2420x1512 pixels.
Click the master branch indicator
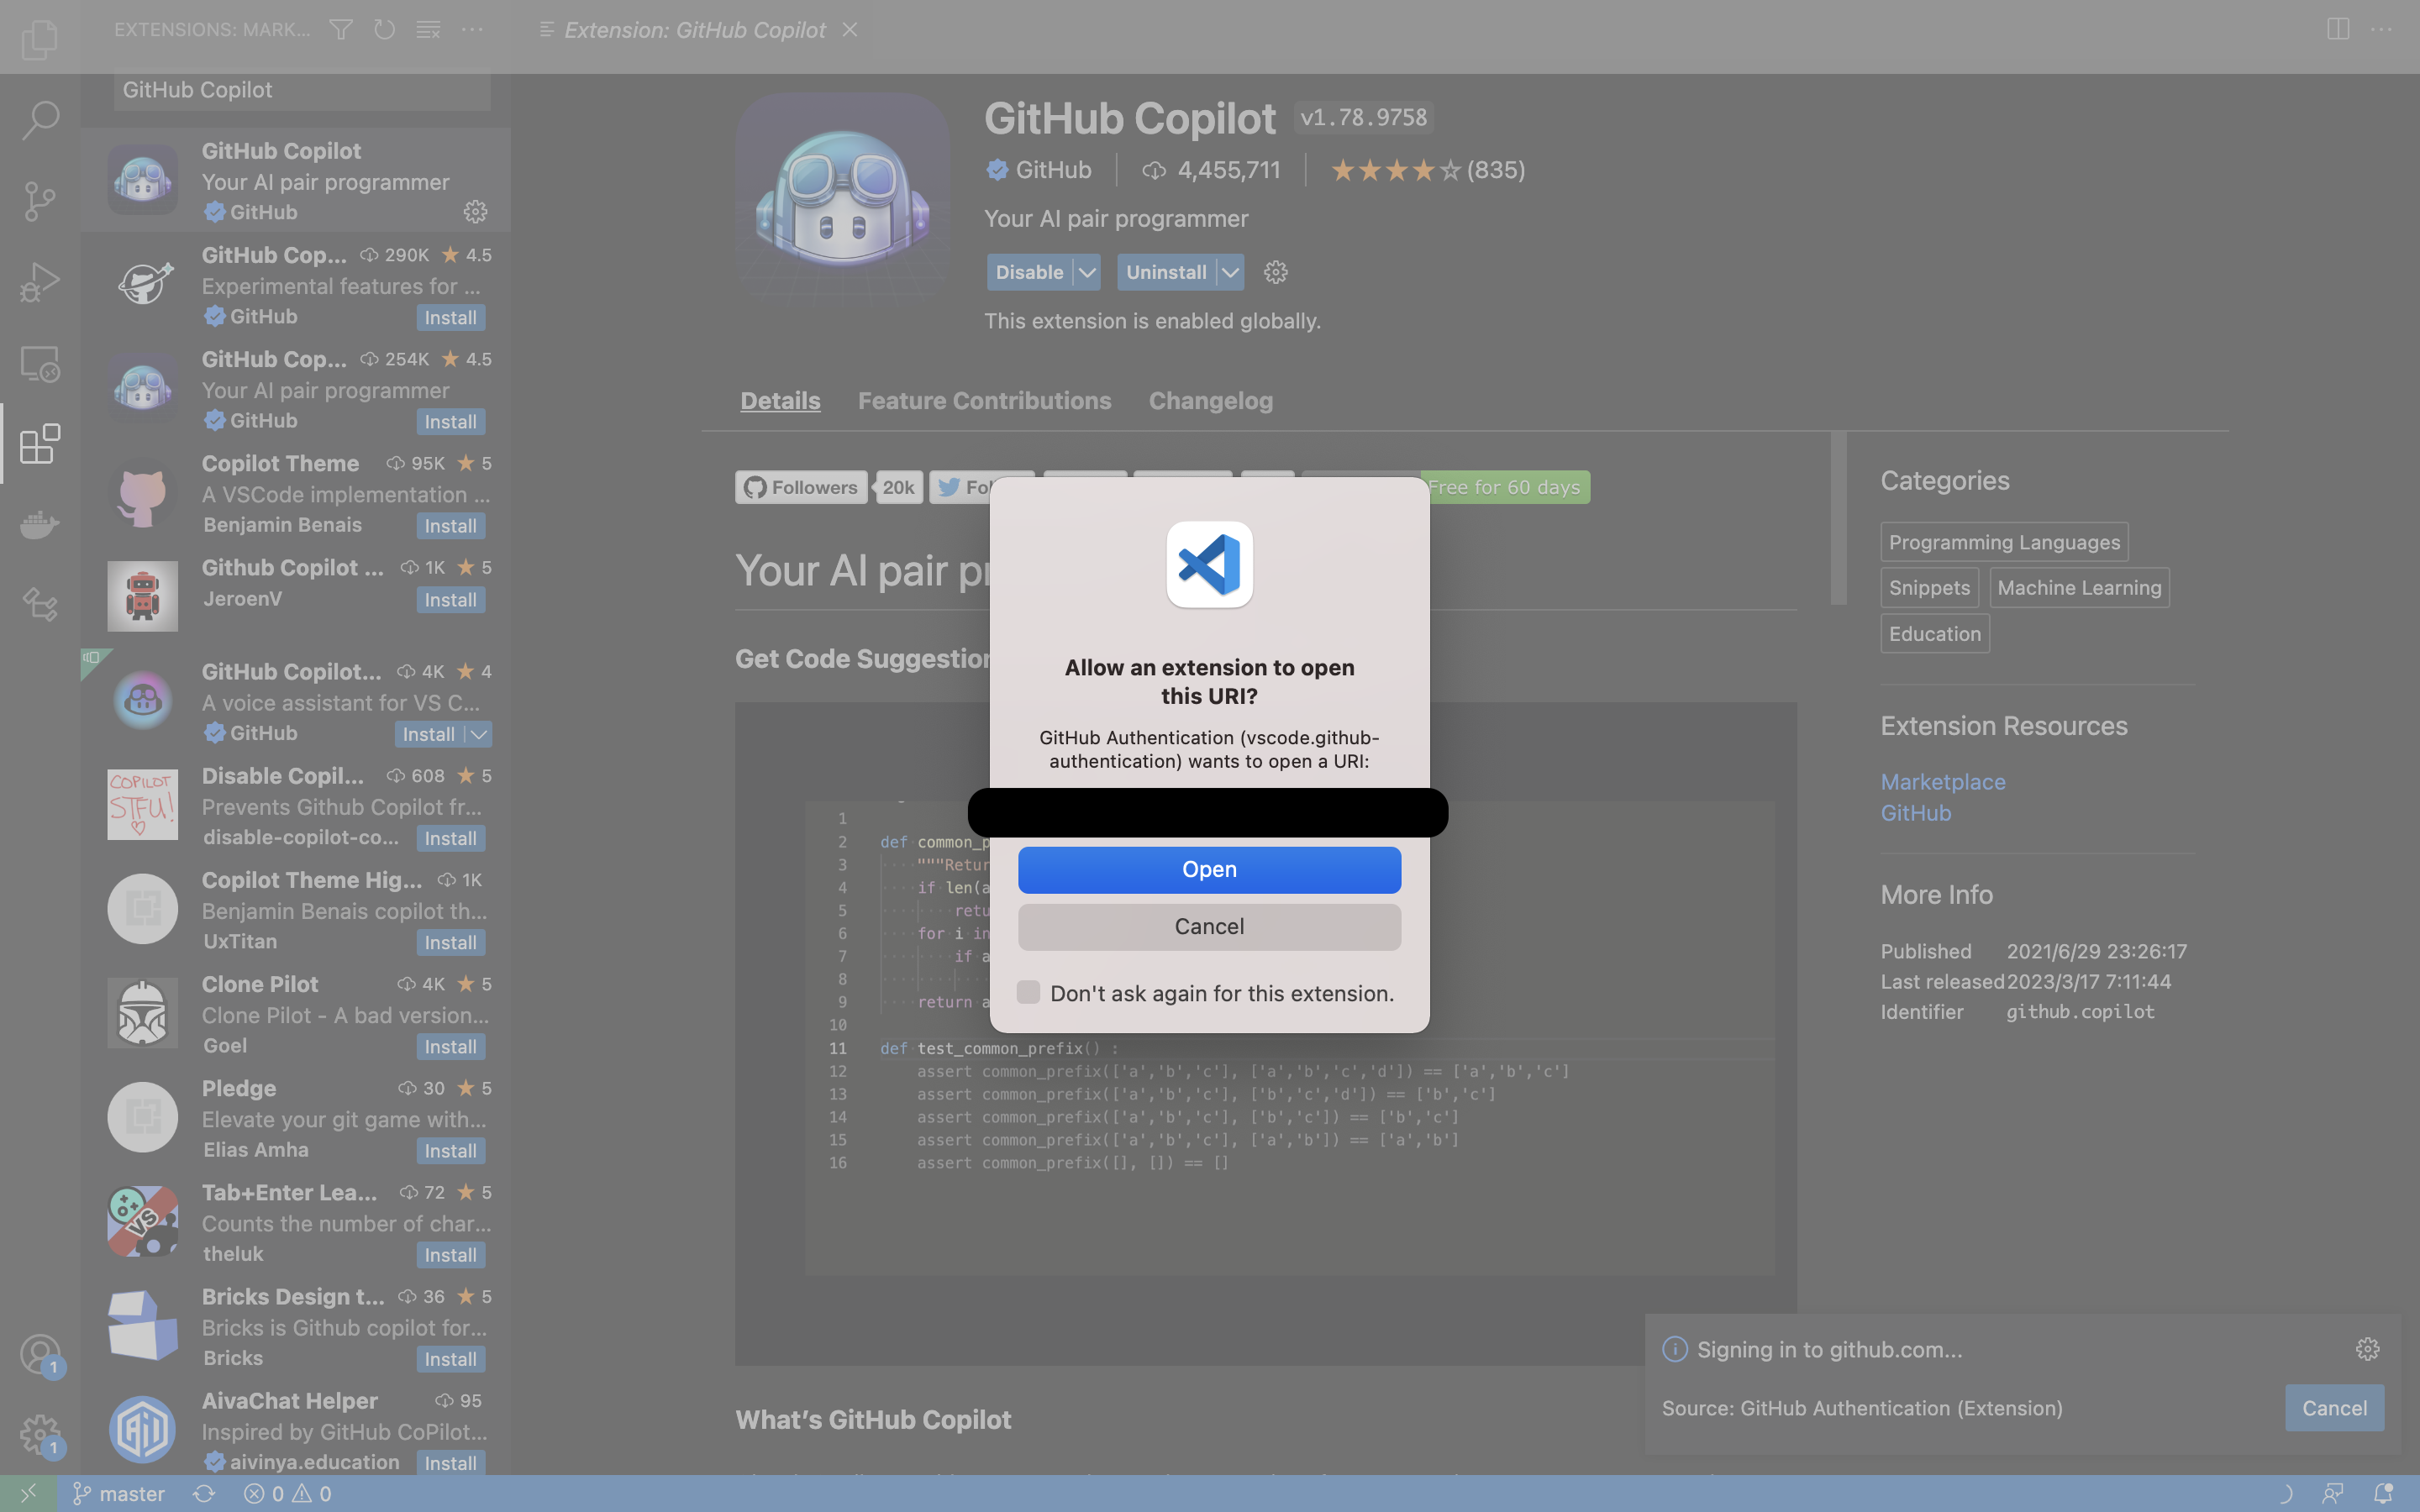119,1493
